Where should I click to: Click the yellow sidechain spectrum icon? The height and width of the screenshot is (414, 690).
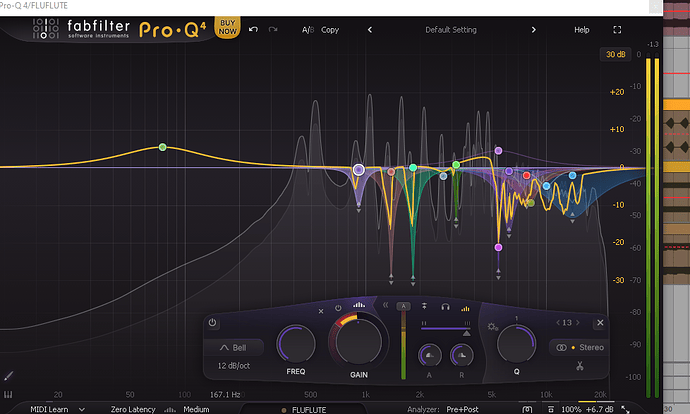pos(465,308)
